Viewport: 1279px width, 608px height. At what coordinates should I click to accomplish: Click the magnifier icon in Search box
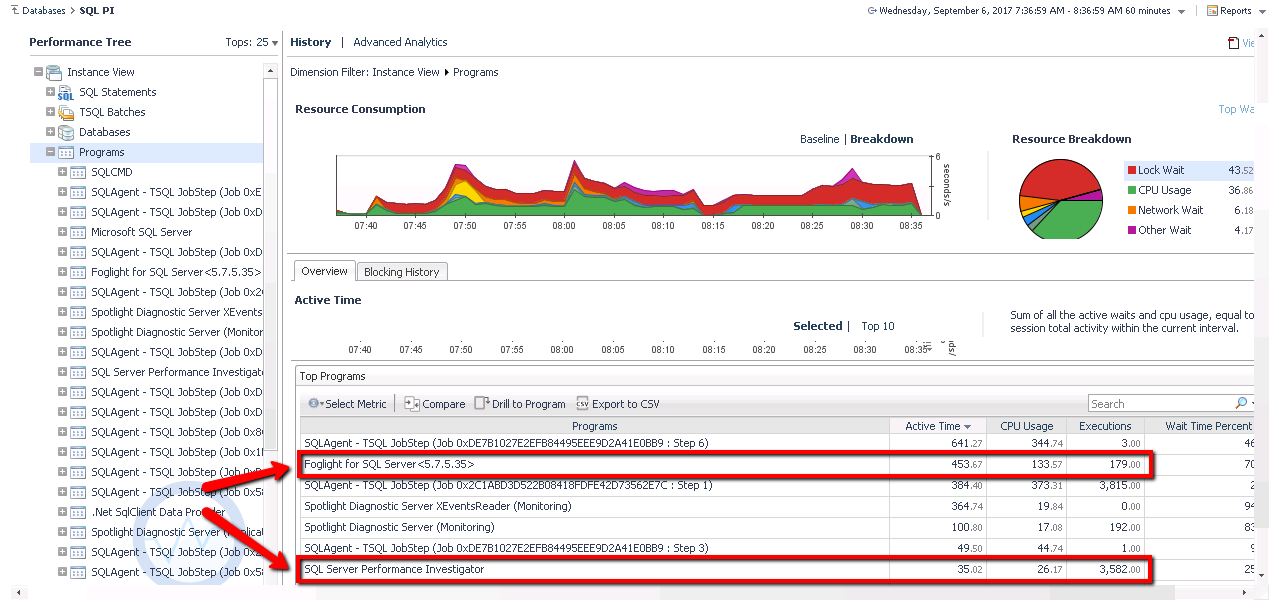1241,403
